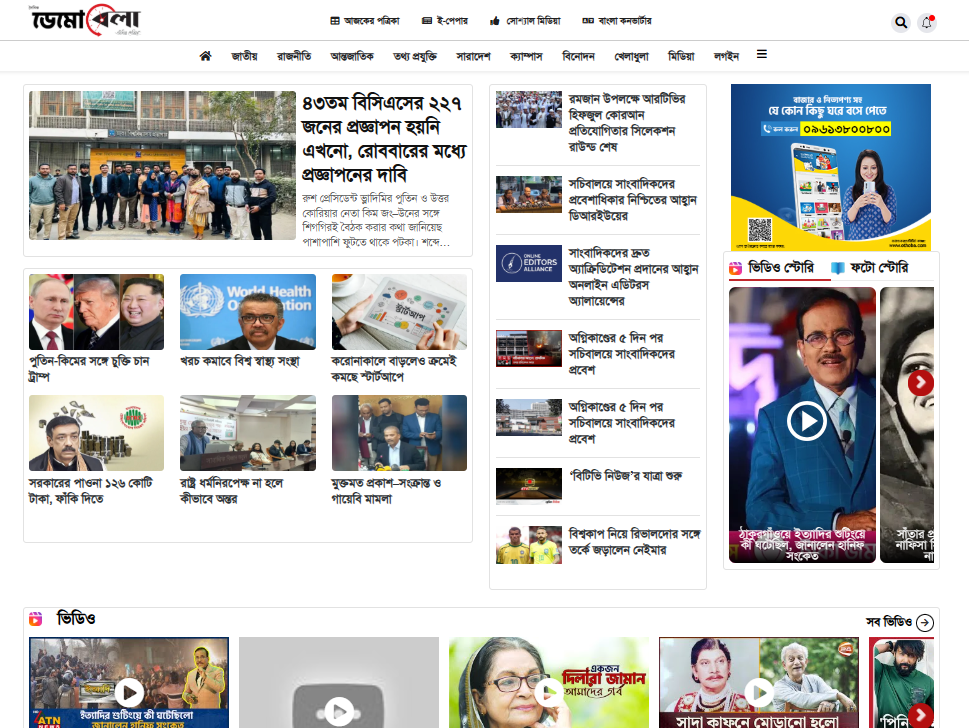
Task: Open the World Health Organization article thumbnail
Action: [x=247, y=312]
